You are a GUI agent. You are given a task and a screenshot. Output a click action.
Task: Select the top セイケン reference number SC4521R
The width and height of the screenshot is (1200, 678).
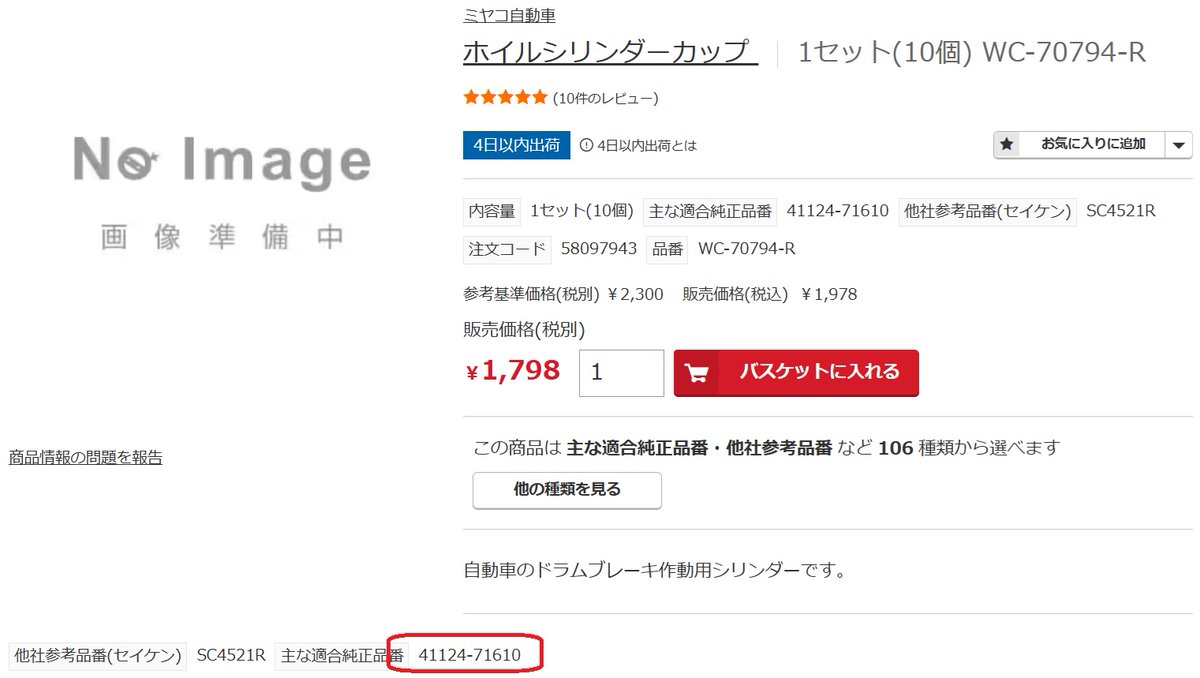(1121, 211)
